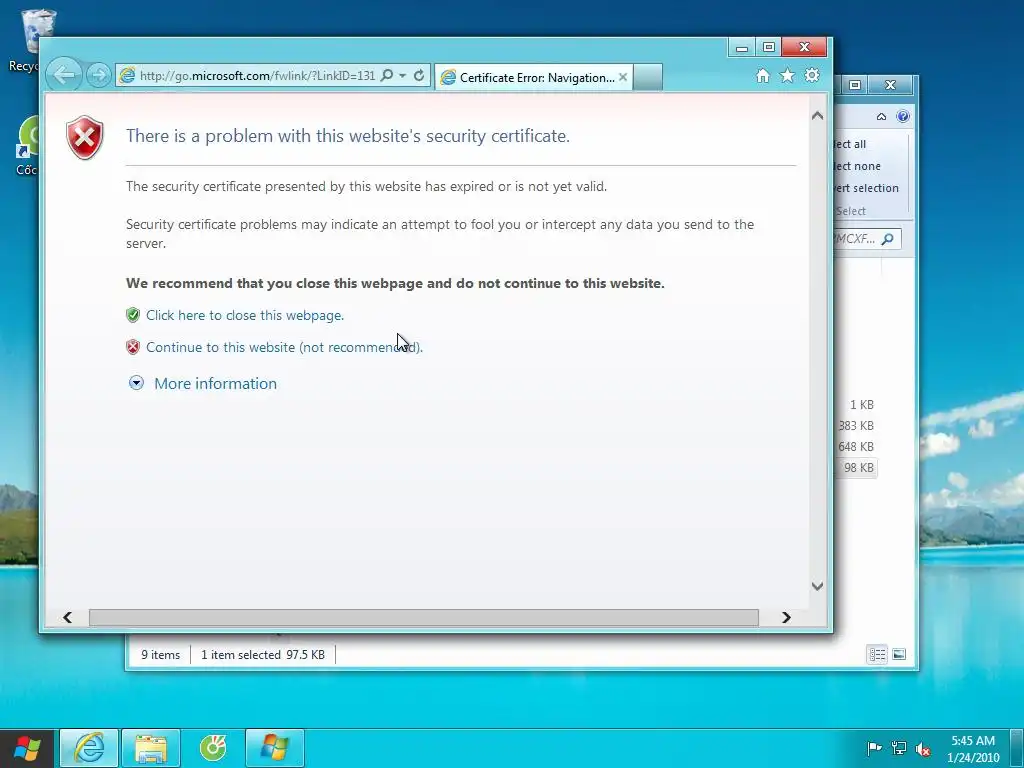Click the page heading about security certificate
Screen dimensions: 1024x768
click(x=348, y=136)
